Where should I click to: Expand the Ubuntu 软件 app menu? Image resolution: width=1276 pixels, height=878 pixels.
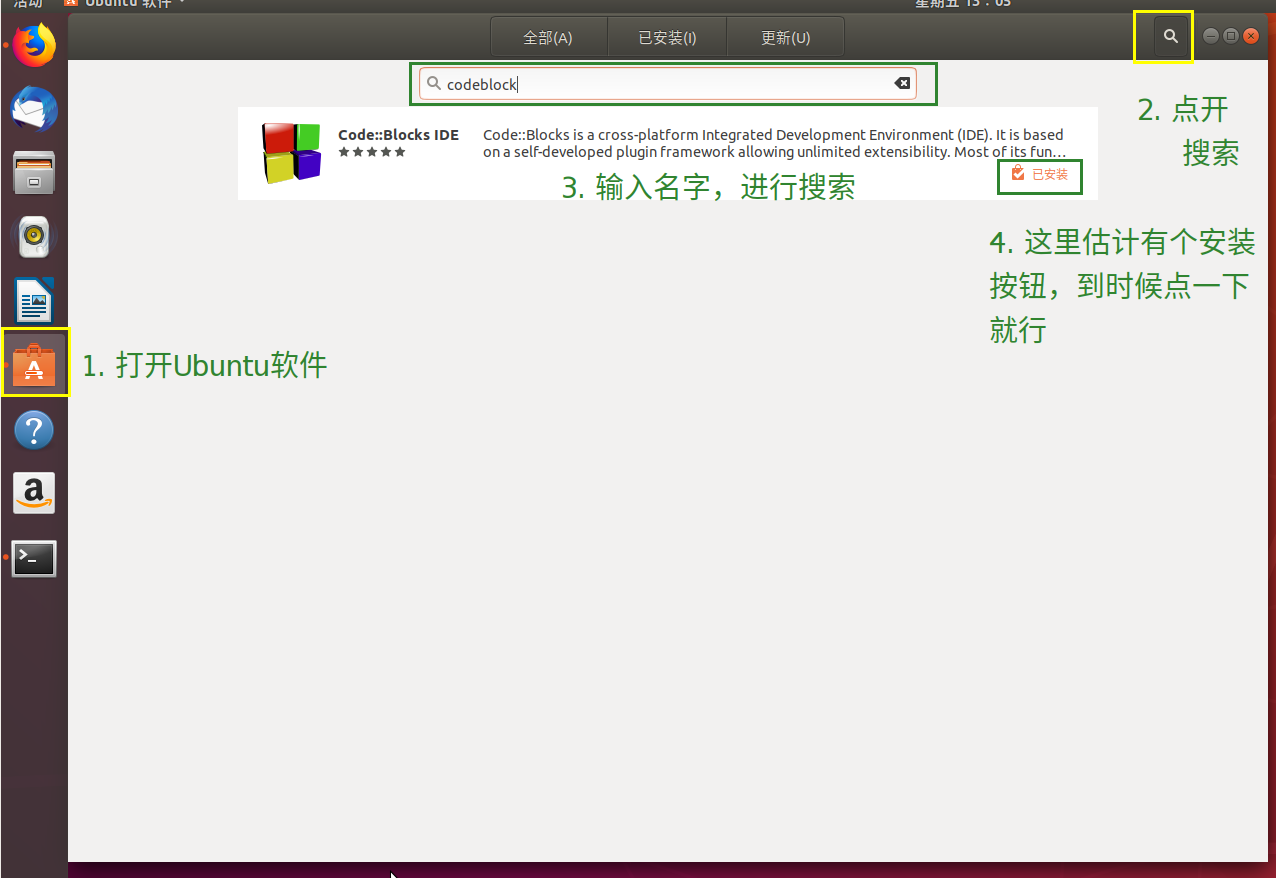[125, 4]
